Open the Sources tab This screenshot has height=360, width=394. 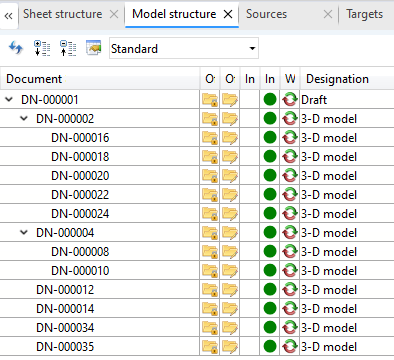tap(266, 14)
